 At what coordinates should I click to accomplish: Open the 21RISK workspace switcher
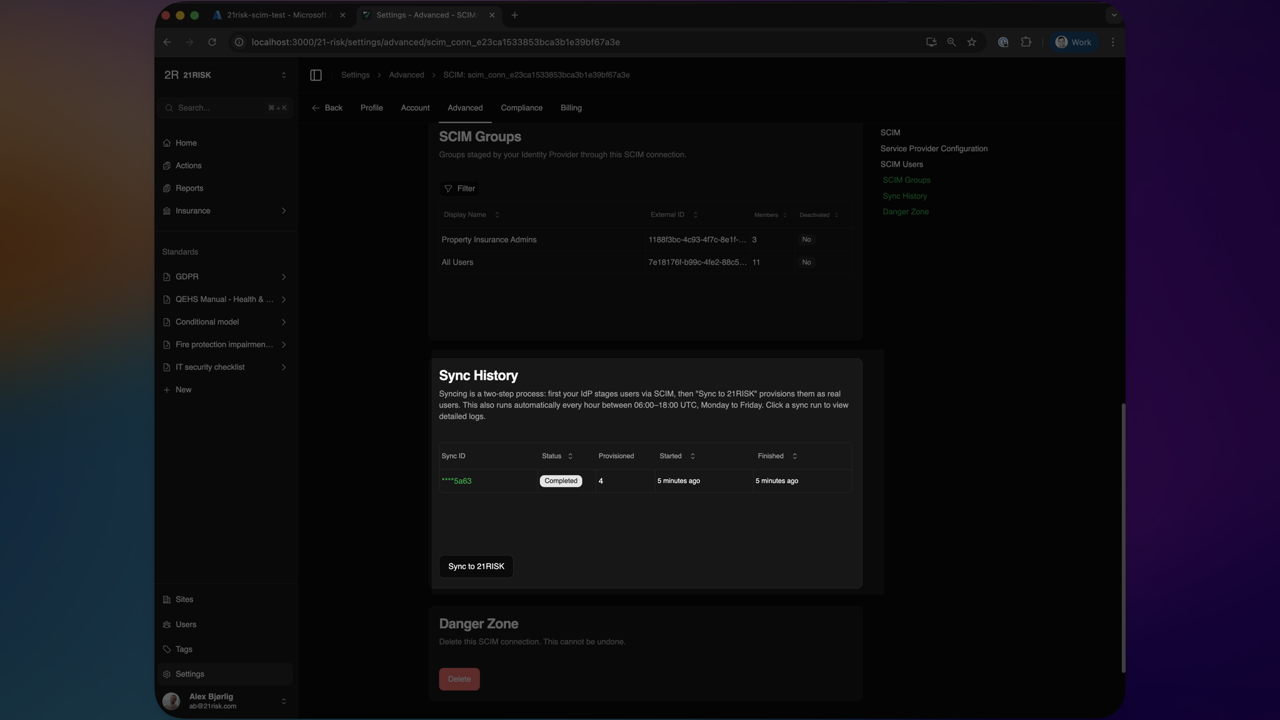point(225,75)
